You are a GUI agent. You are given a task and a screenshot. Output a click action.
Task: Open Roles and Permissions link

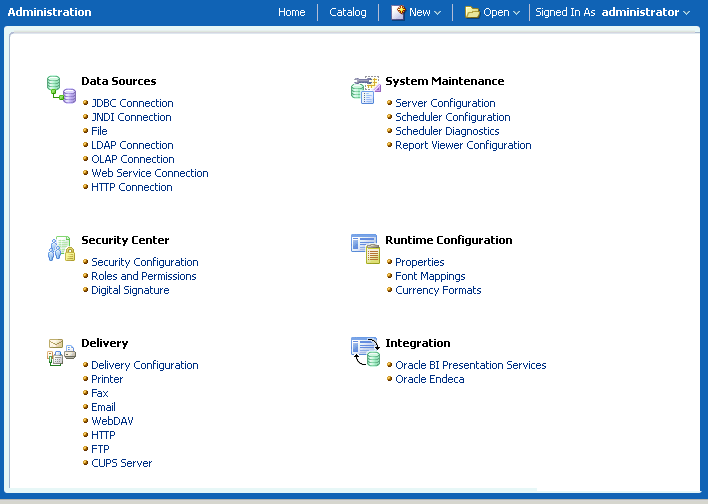[x=144, y=276]
